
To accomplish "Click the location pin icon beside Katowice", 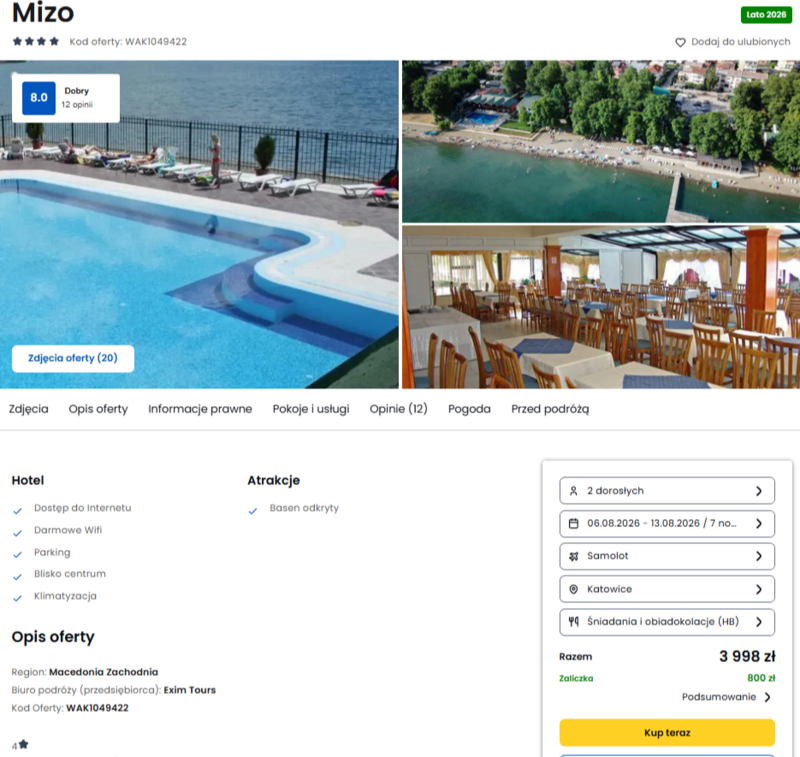I will point(573,589).
